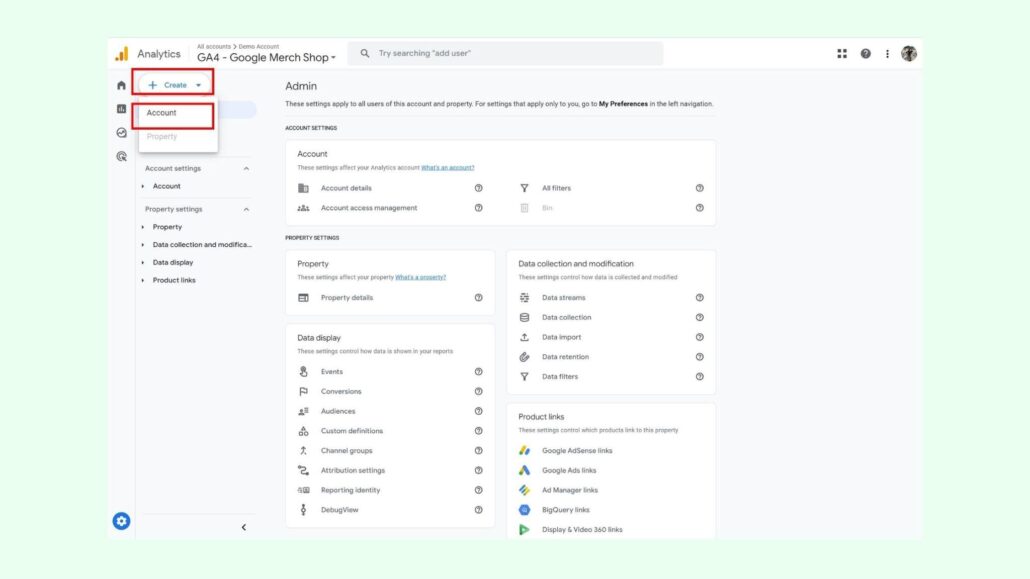Open the Home icon in left sidebar
Image resolution: width=1030 pixels, height=579 pixels.
(122, 85)
